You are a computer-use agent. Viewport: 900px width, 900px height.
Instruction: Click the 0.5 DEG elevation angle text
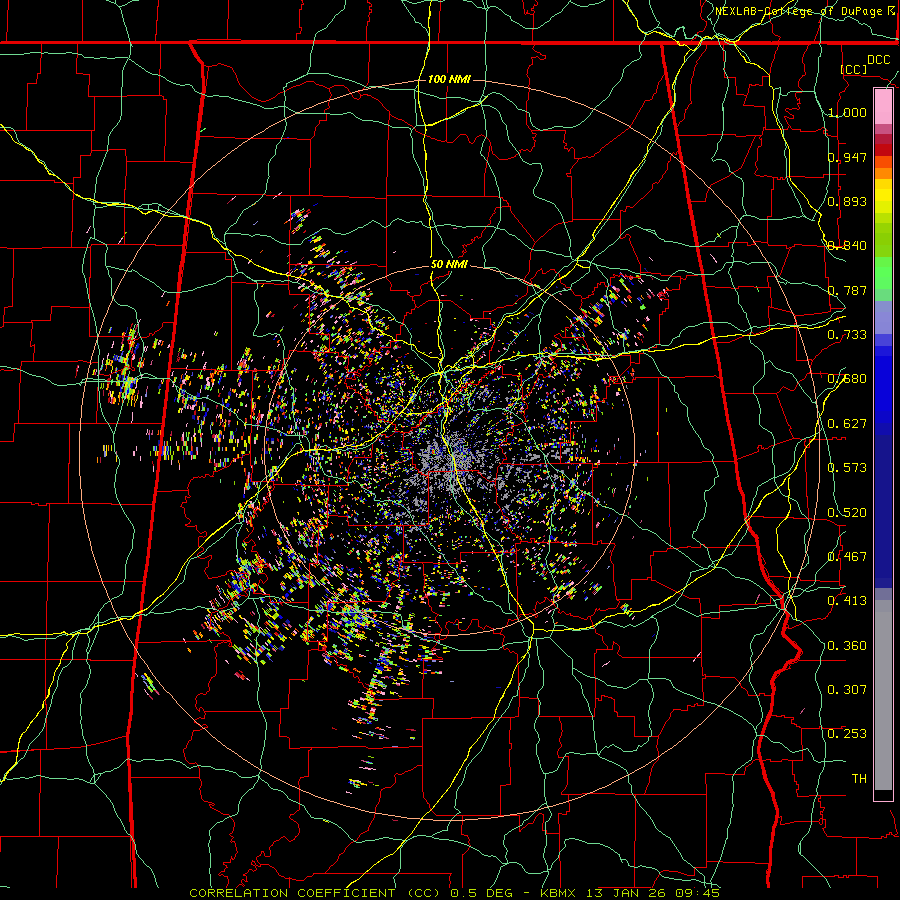click(482, 893)
